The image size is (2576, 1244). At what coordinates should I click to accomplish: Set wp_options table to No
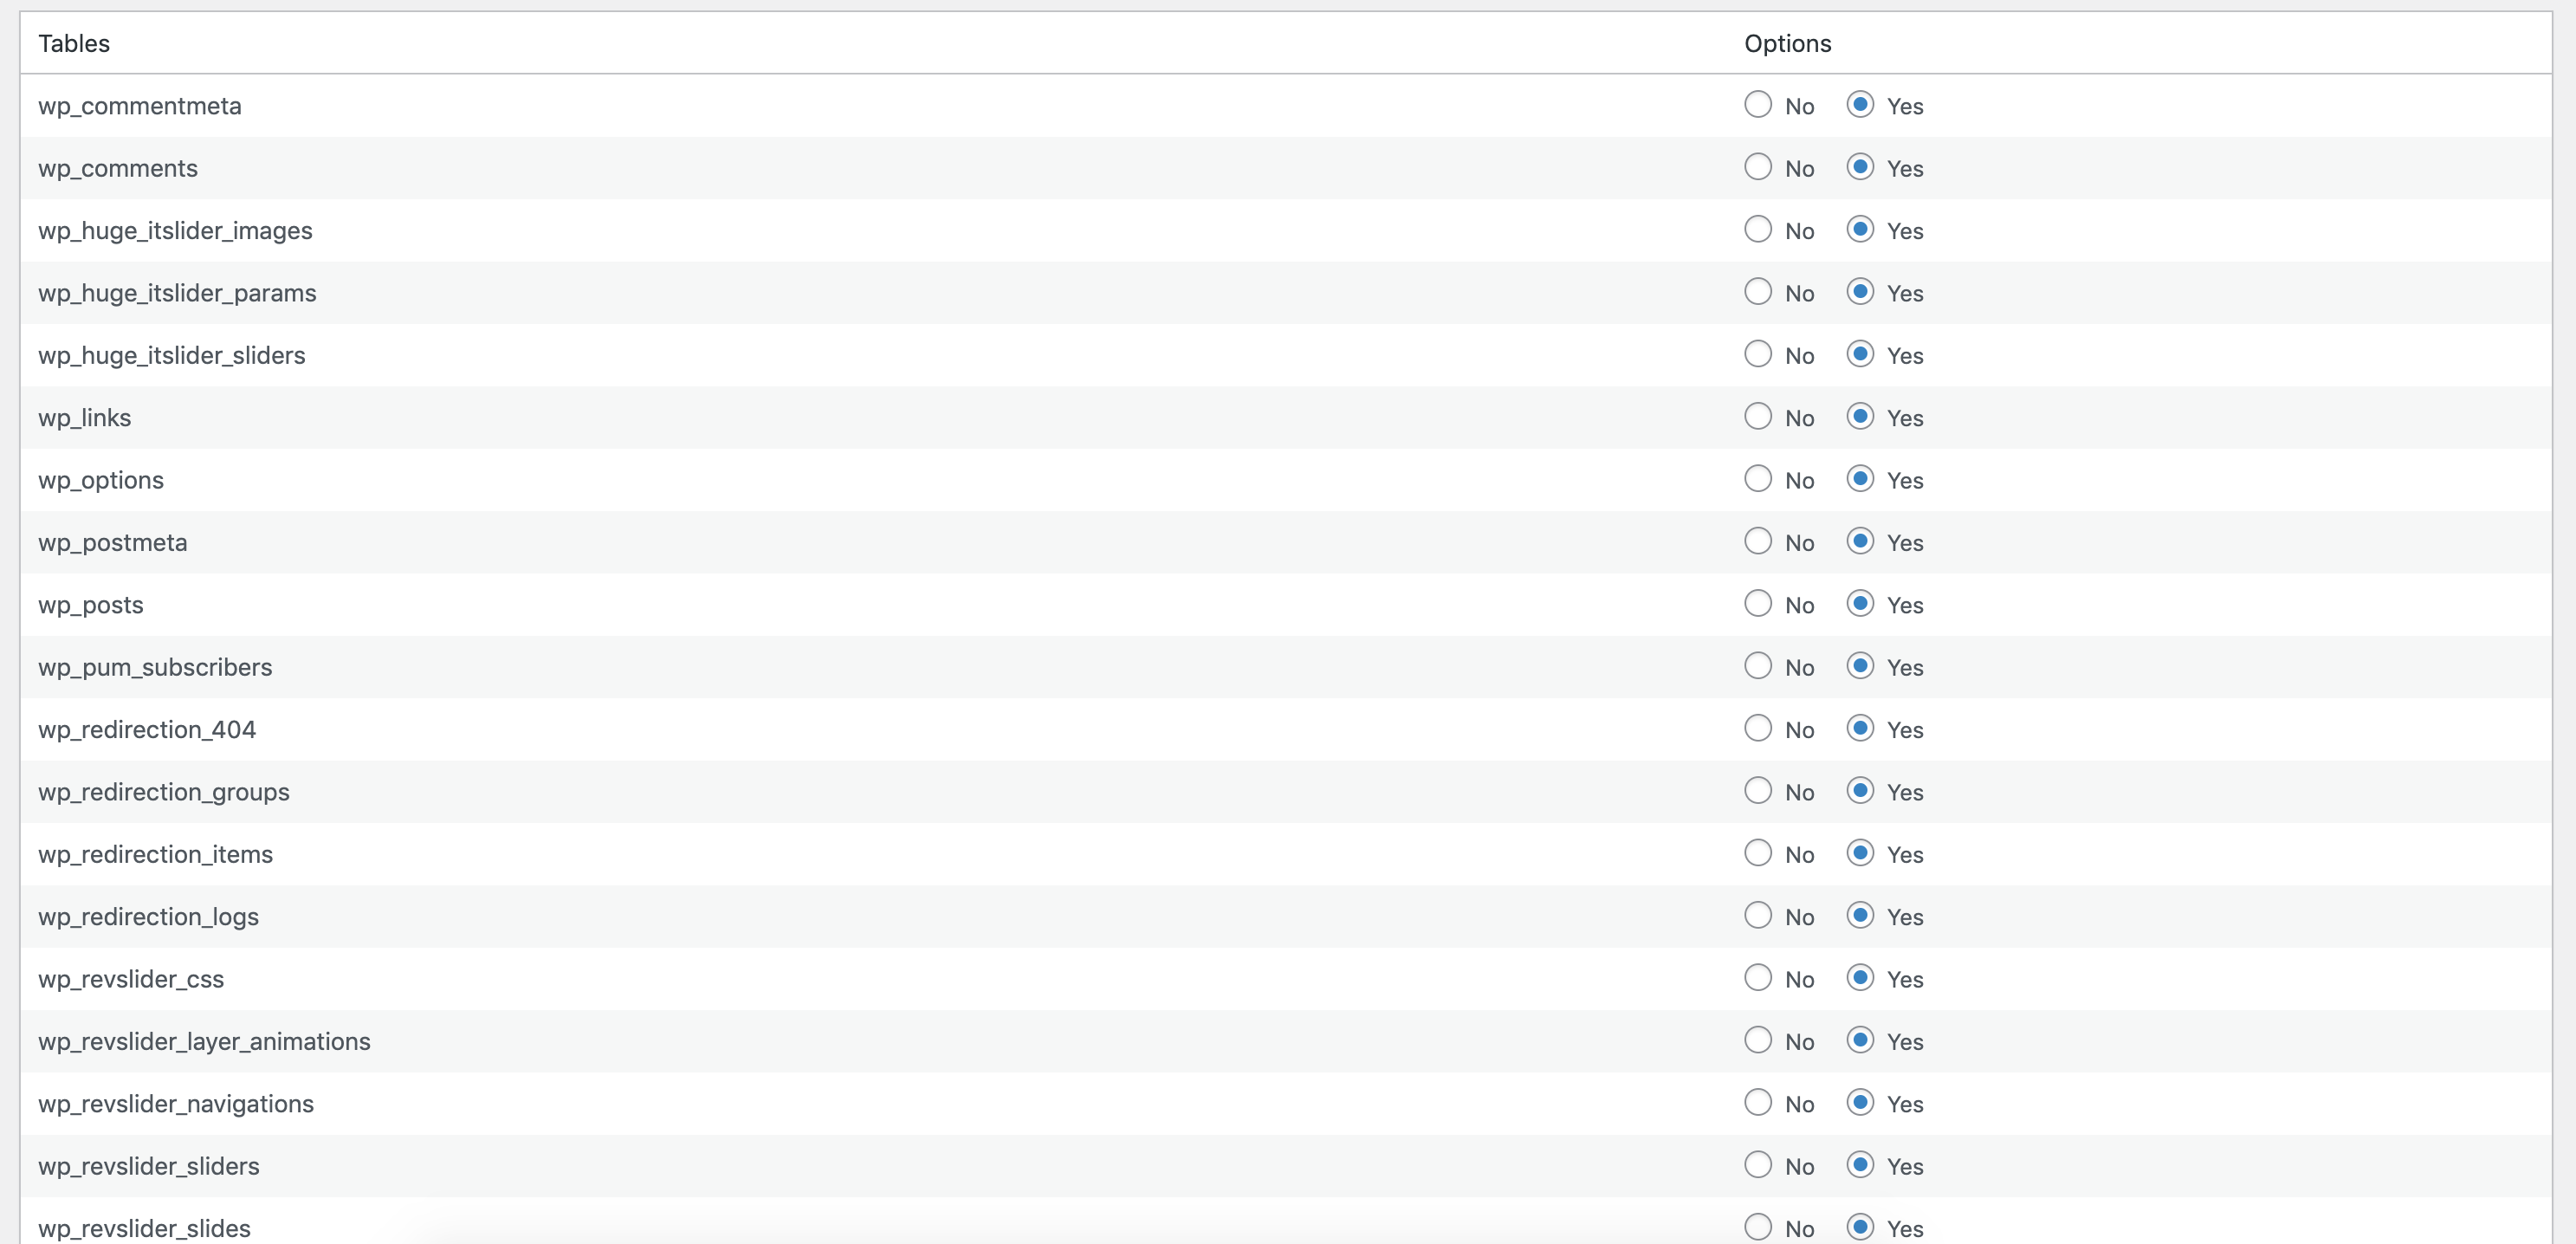click(1757, 479)
